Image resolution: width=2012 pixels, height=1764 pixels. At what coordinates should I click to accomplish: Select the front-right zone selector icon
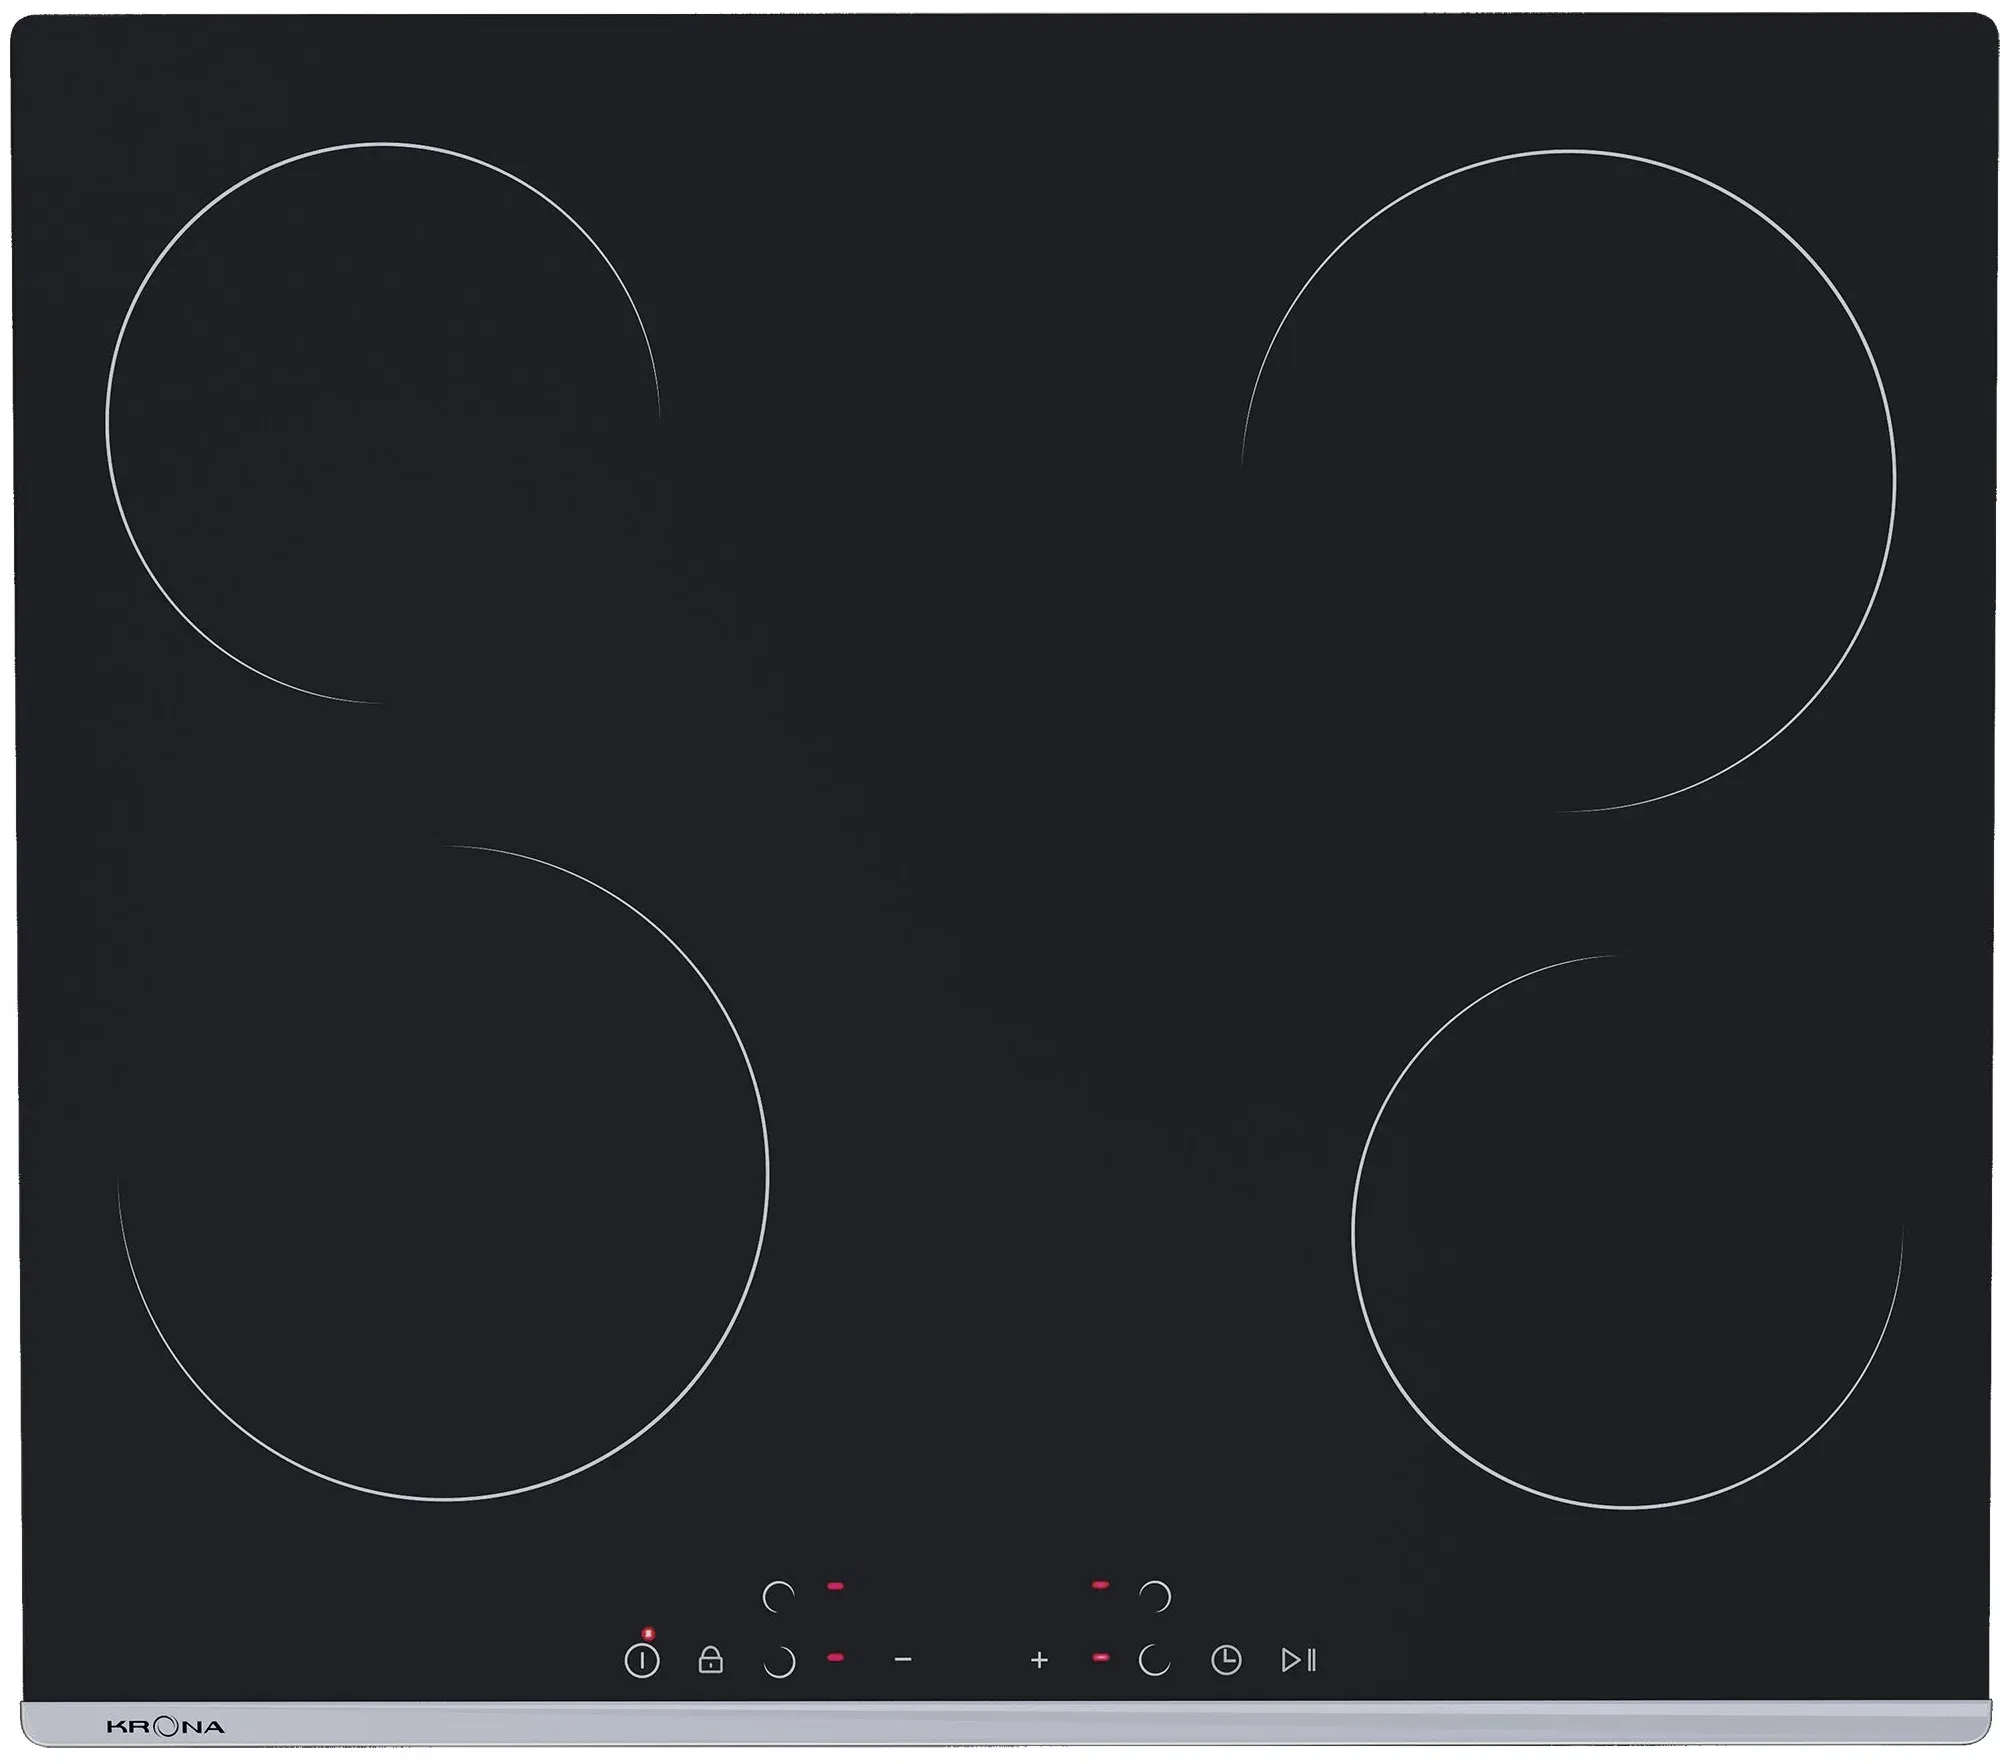click(1154, 1661)
